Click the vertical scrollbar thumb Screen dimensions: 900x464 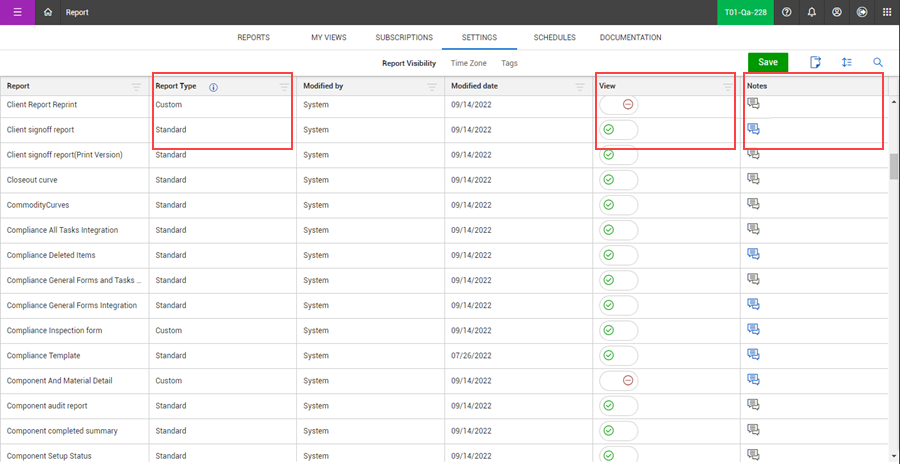(894, 166)
